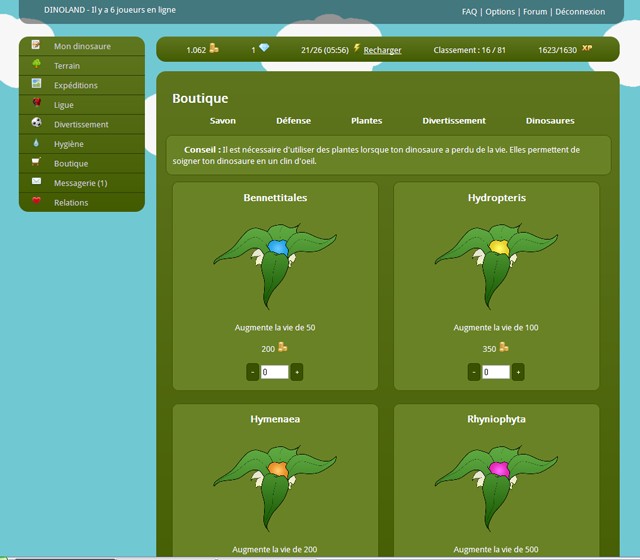
Task: Switch to the Plantes shop tab
Action: click(x=367, y=121)
